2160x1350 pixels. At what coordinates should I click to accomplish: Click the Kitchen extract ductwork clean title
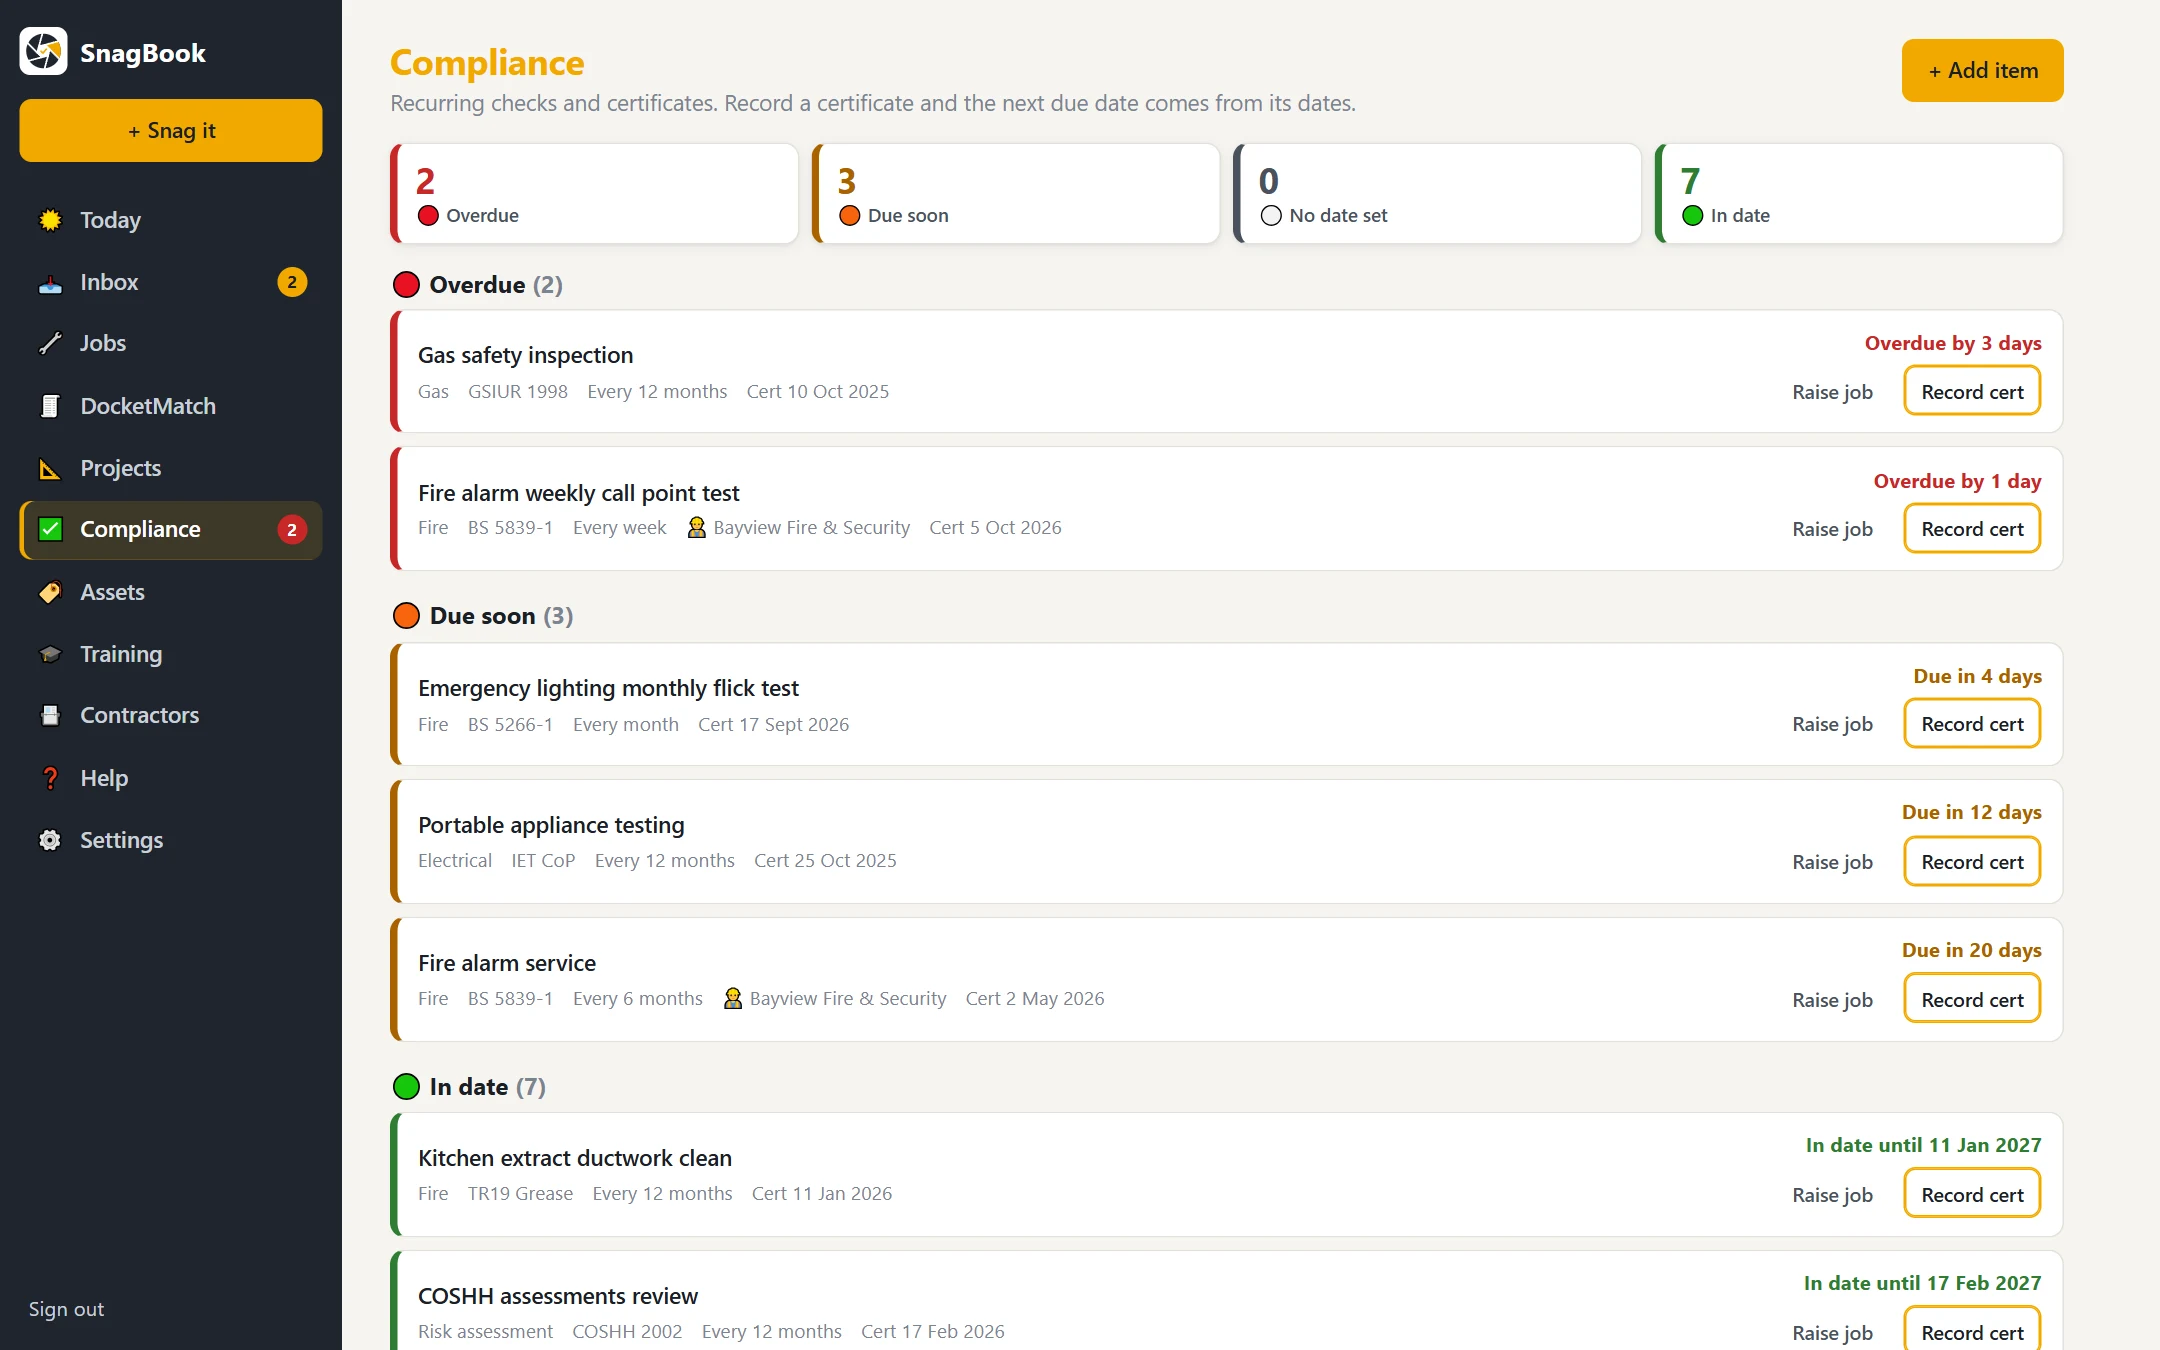(575, 1158)
